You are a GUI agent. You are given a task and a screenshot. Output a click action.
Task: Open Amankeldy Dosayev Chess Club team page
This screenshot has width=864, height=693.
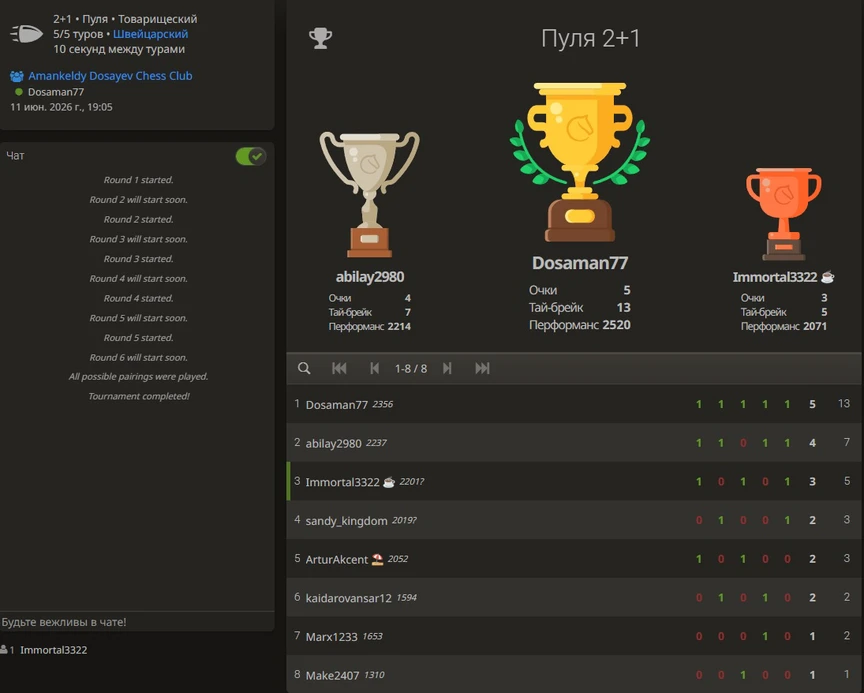tap(110, 76)
